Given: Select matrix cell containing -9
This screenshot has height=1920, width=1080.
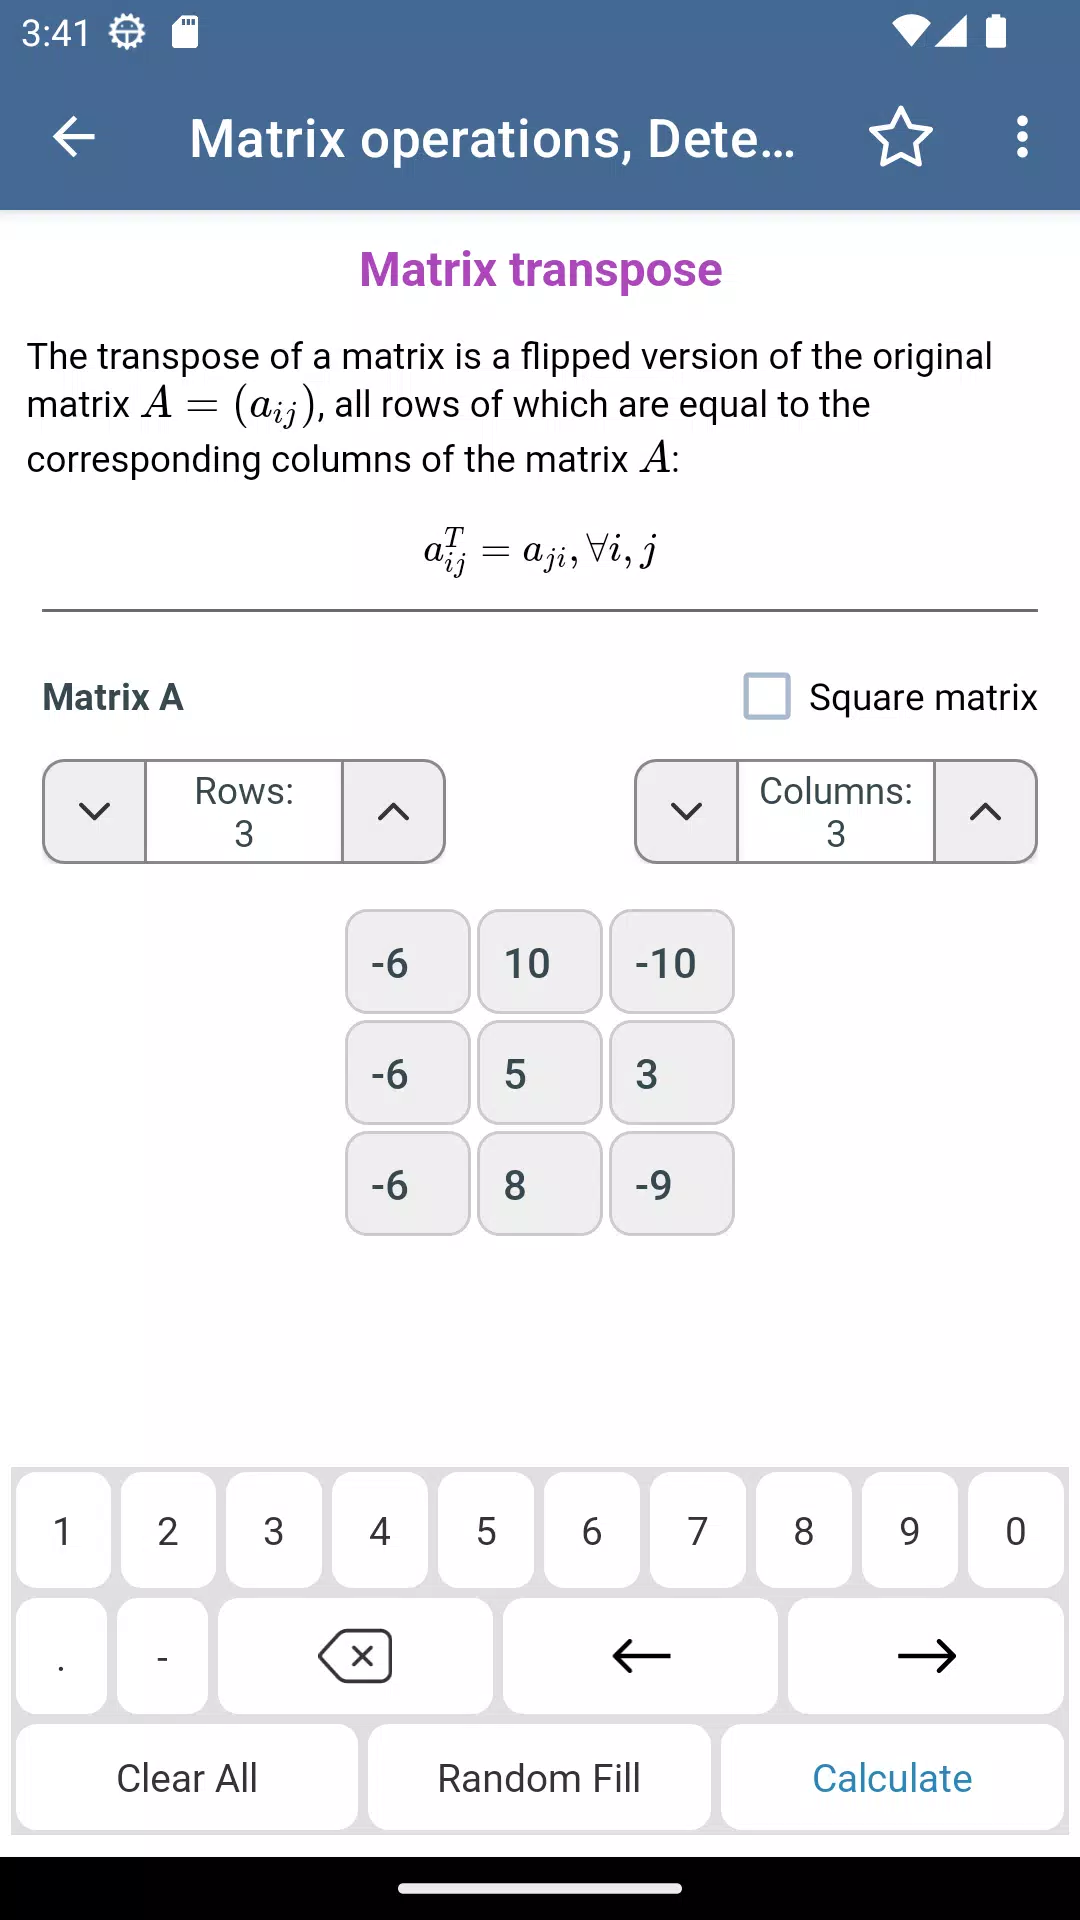Looking at the screenshot, I should pos(672,1184).
